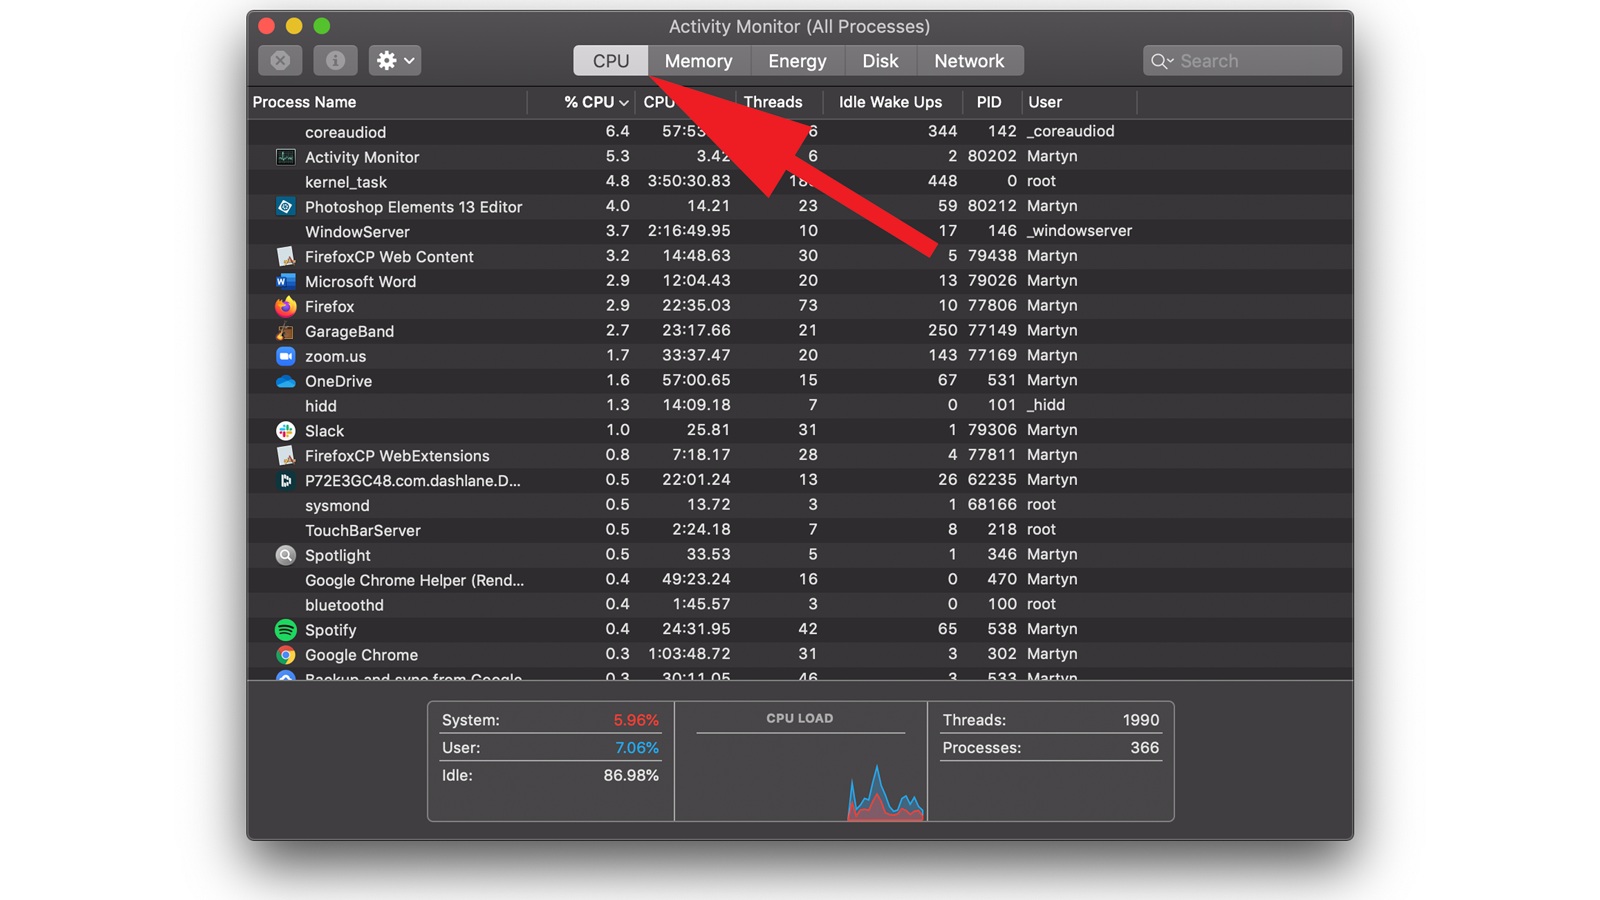
Task: Open the search magnifier options dropdown
Action: (x=1161, y=61)
